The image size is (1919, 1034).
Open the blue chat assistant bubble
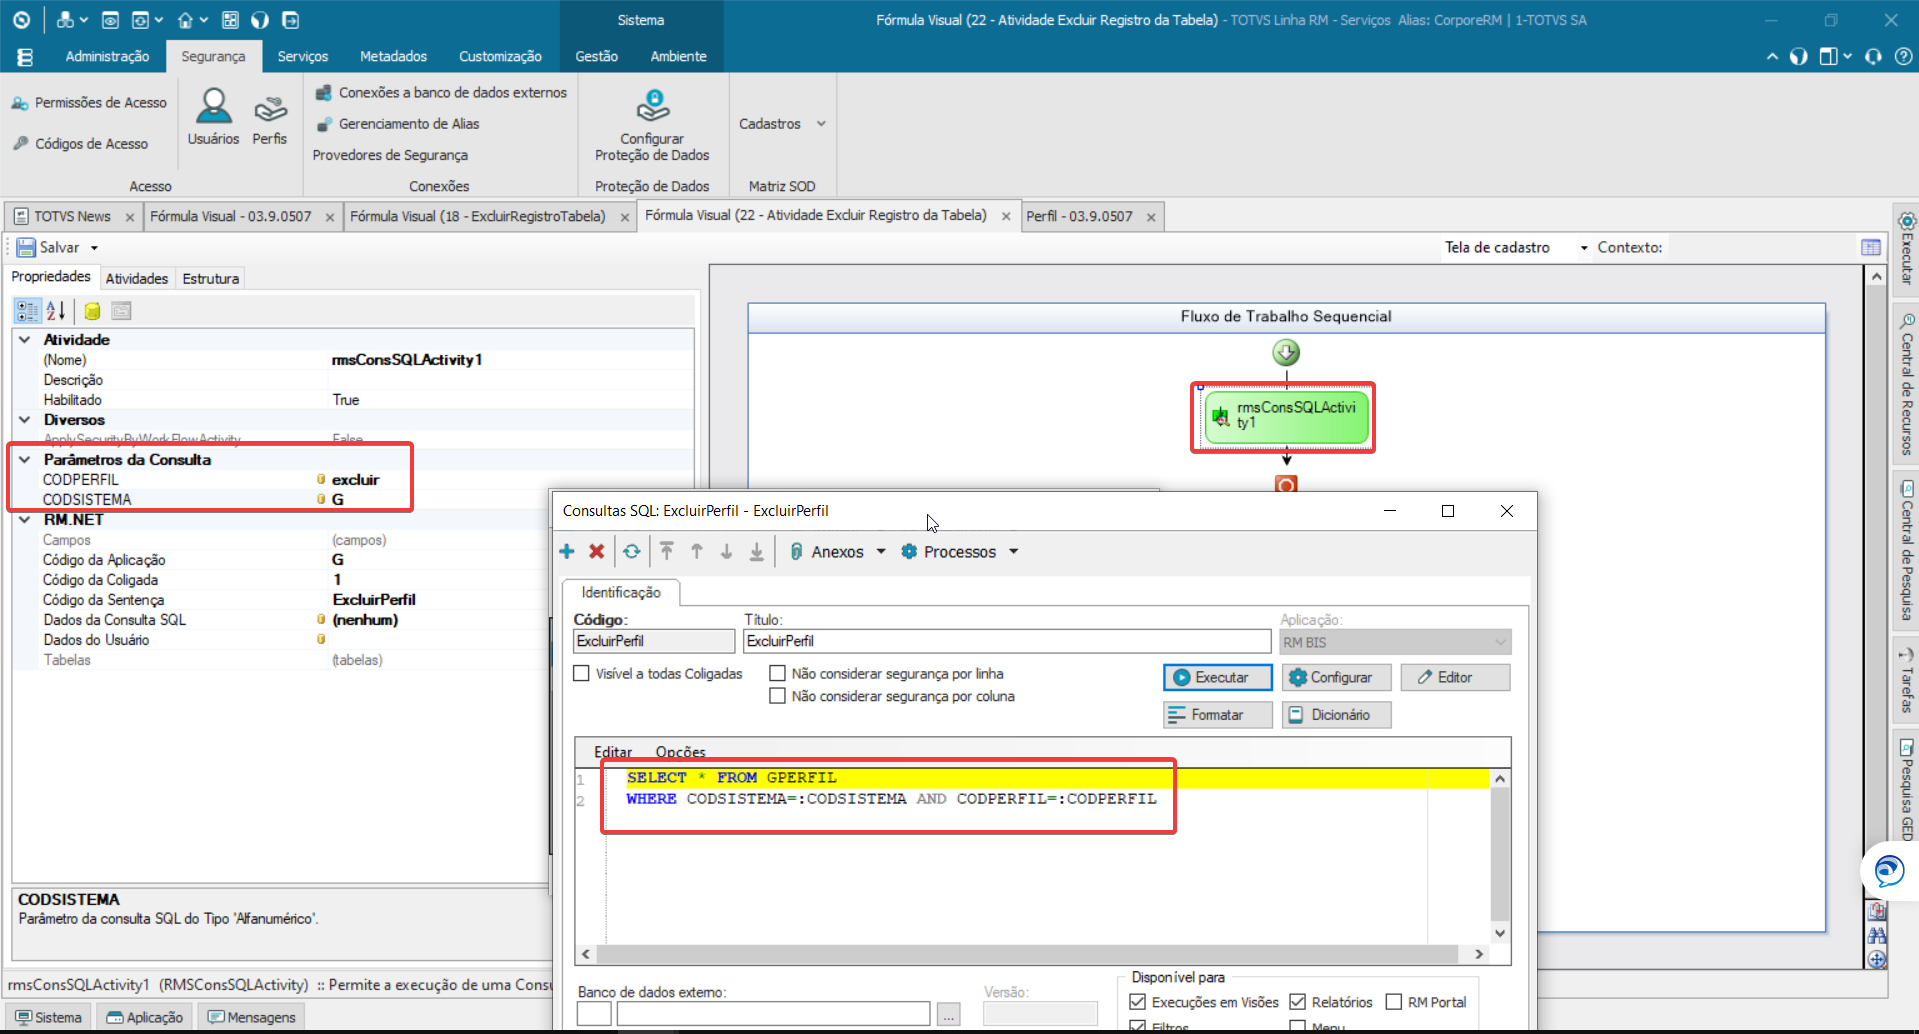tap(1889, 871)
